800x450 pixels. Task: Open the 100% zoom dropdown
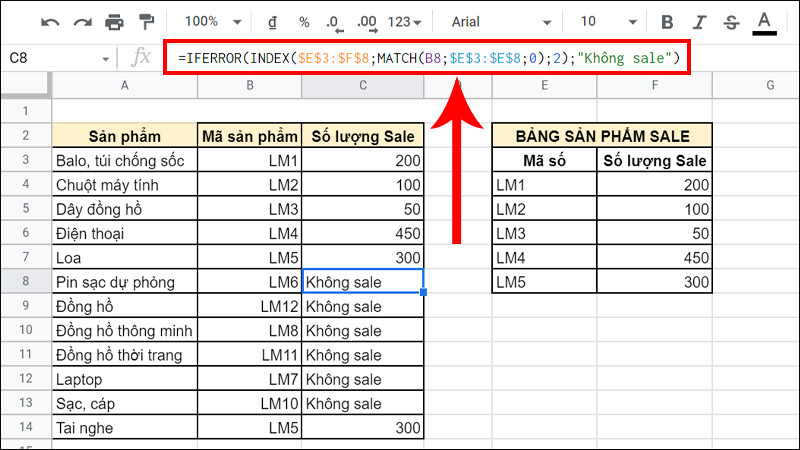pos(213,21)
